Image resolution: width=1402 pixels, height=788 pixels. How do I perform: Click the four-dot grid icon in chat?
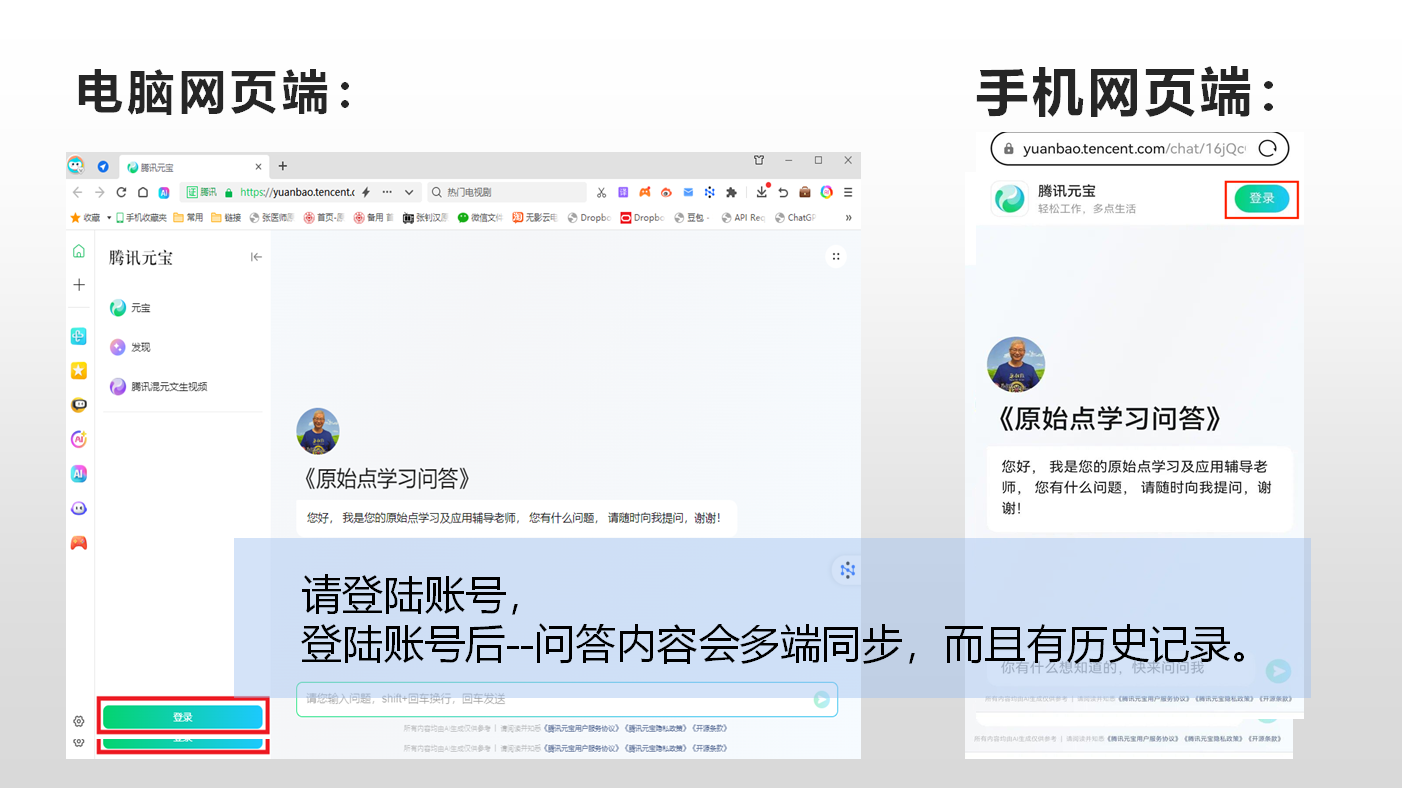[836, 257]
